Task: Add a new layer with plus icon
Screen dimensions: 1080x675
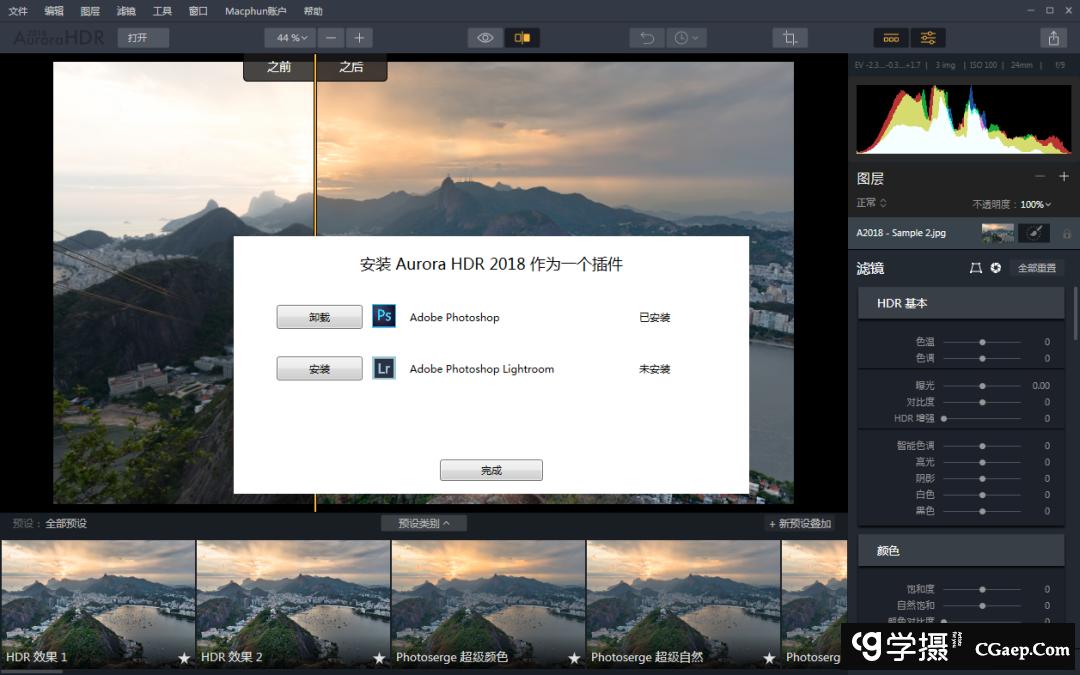Action: coord(1064,177)
